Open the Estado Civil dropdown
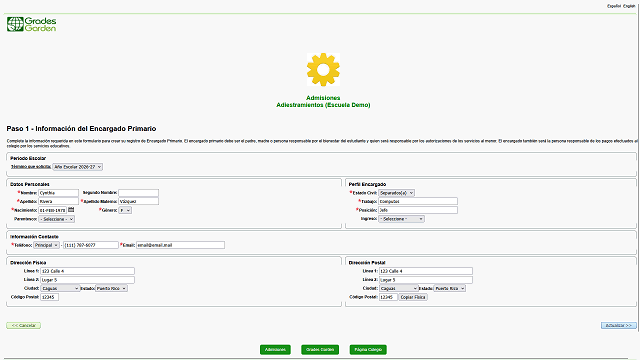 tap(396, 193)
